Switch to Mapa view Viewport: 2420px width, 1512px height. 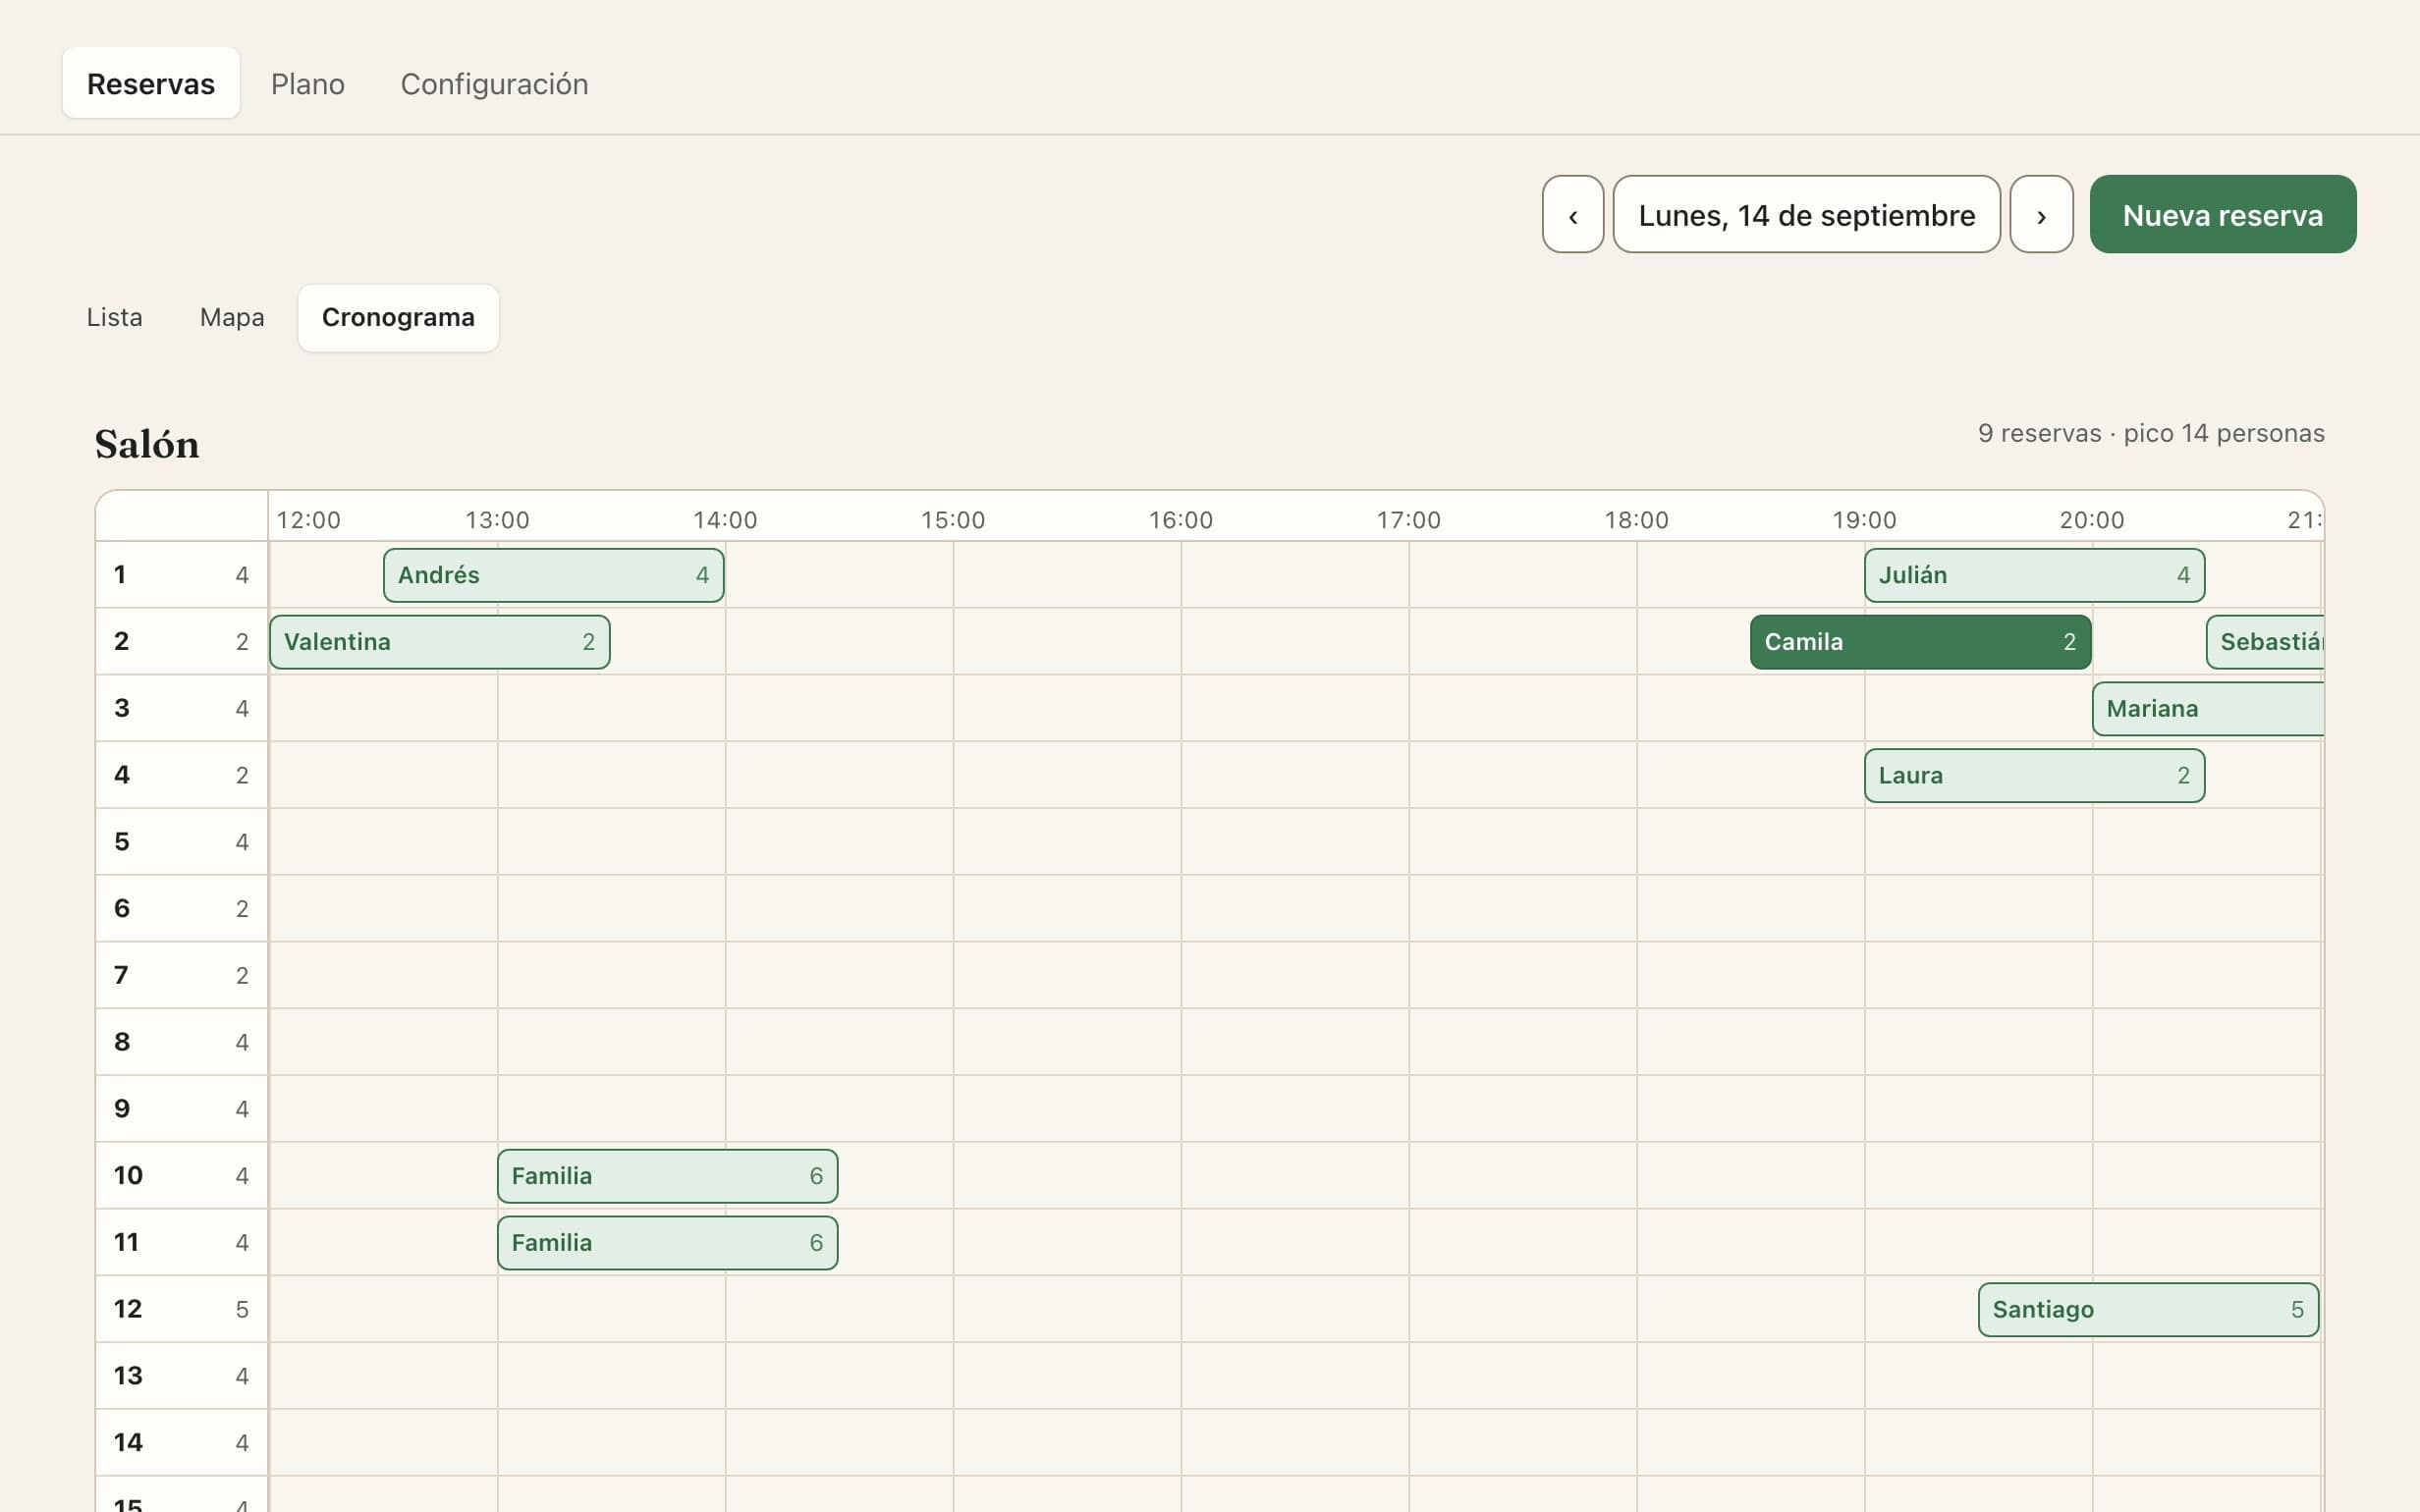click(232, 317)
